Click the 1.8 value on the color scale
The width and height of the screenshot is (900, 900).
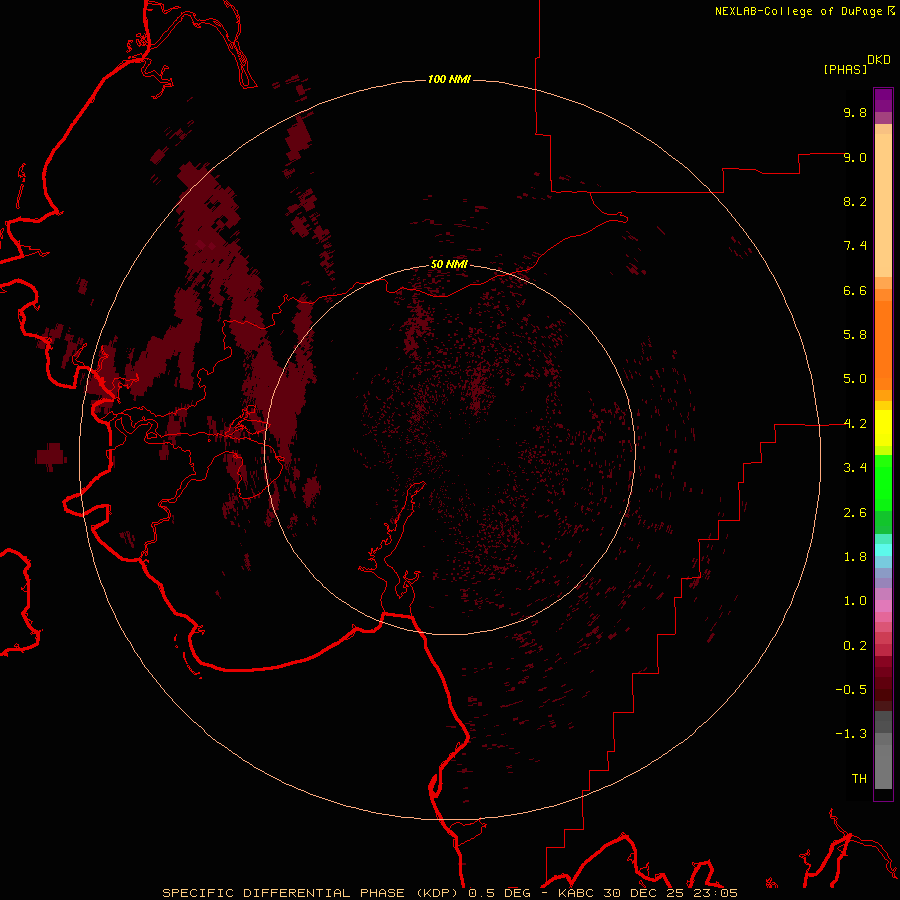tap(855, 557)
